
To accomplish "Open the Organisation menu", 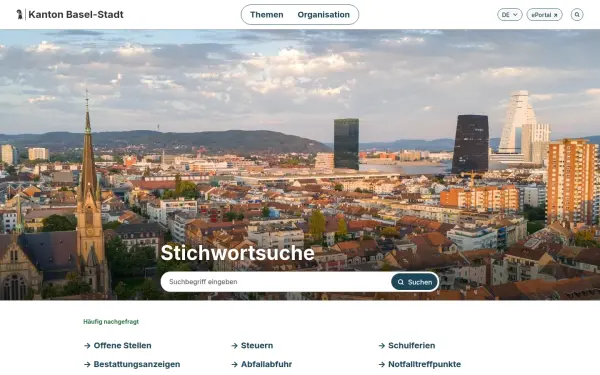I will [323, 15].
